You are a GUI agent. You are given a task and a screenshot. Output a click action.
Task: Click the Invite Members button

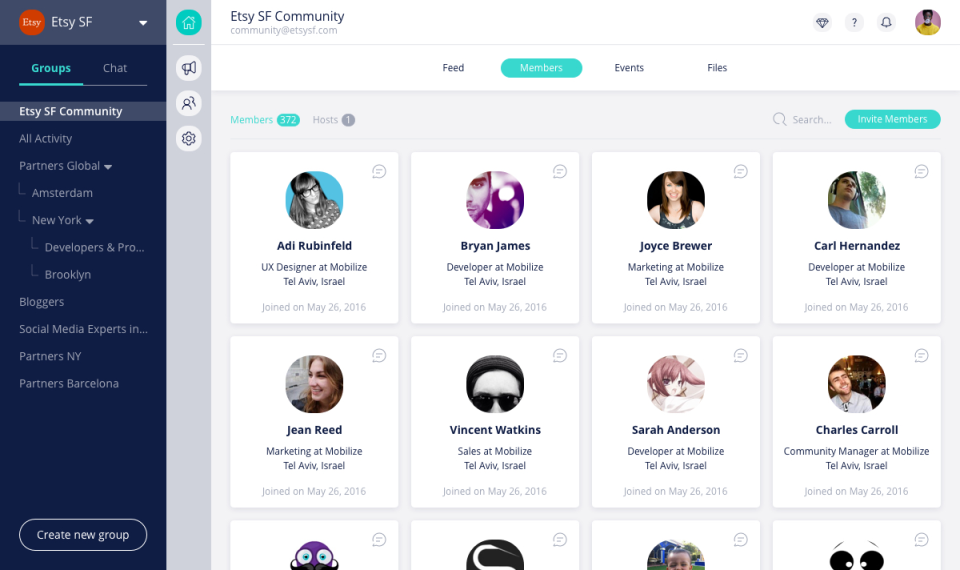click(892, 119)
